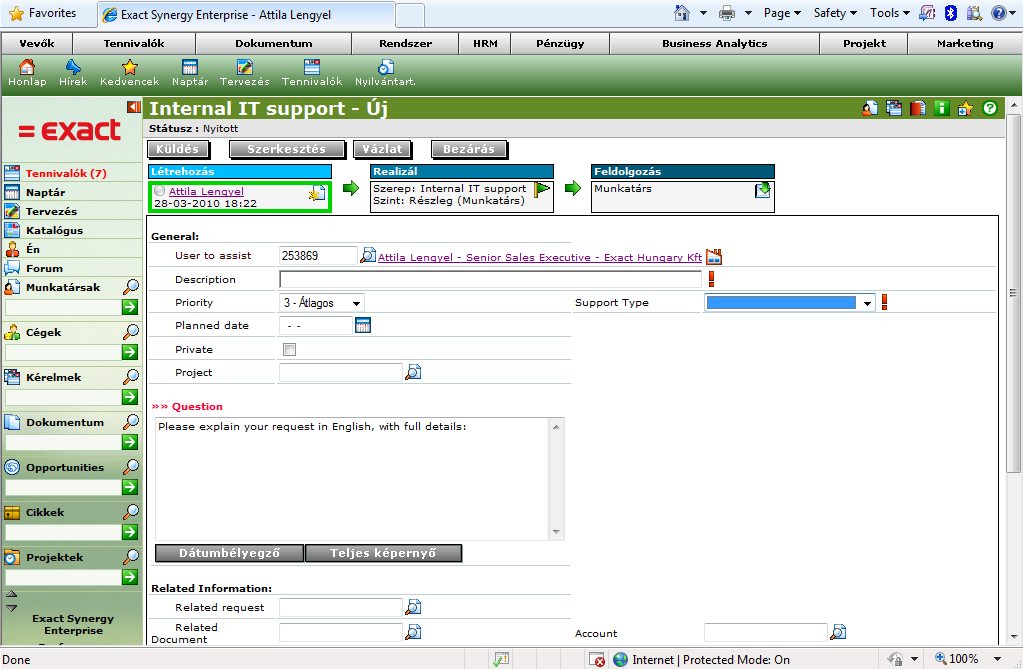Click the Teljes képernyő button
1023x670 pixels.
pyautogui.click(x=383, y=553)
